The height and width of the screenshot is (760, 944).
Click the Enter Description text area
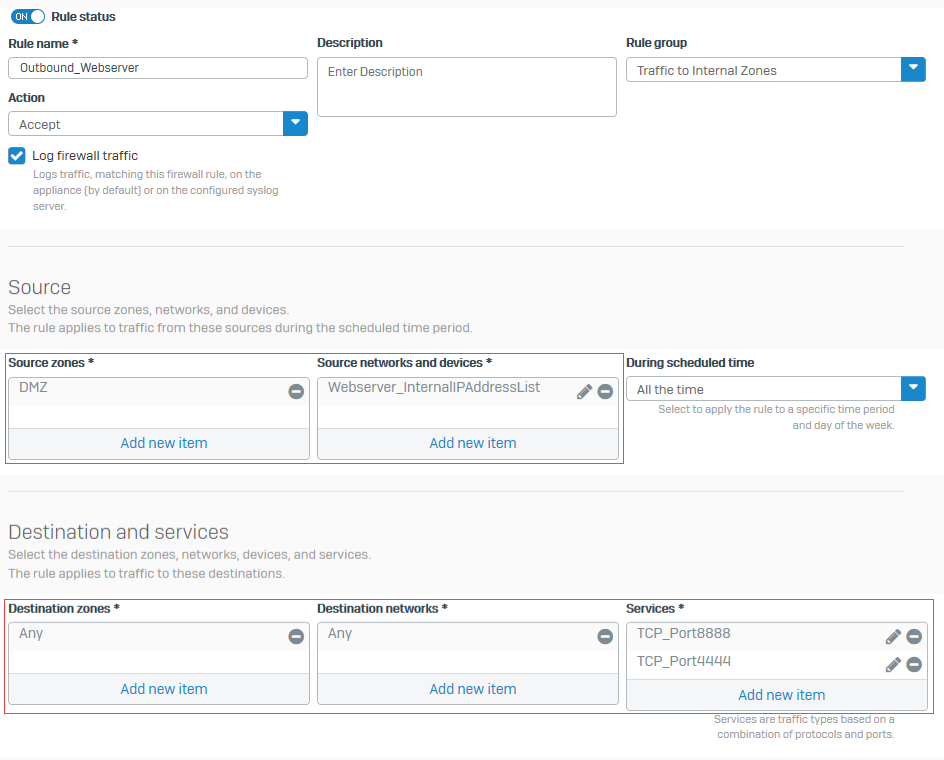[466, 86]
